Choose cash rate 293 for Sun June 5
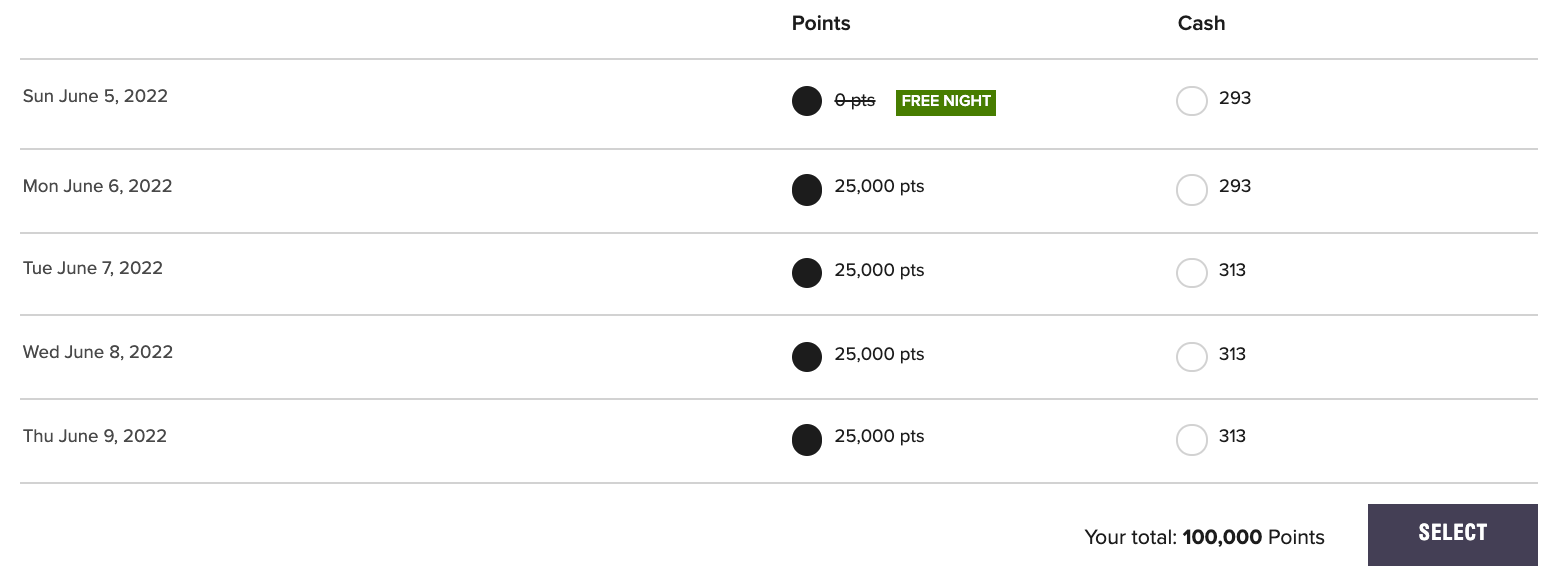1564x578 pixels. pos(1192,101)
